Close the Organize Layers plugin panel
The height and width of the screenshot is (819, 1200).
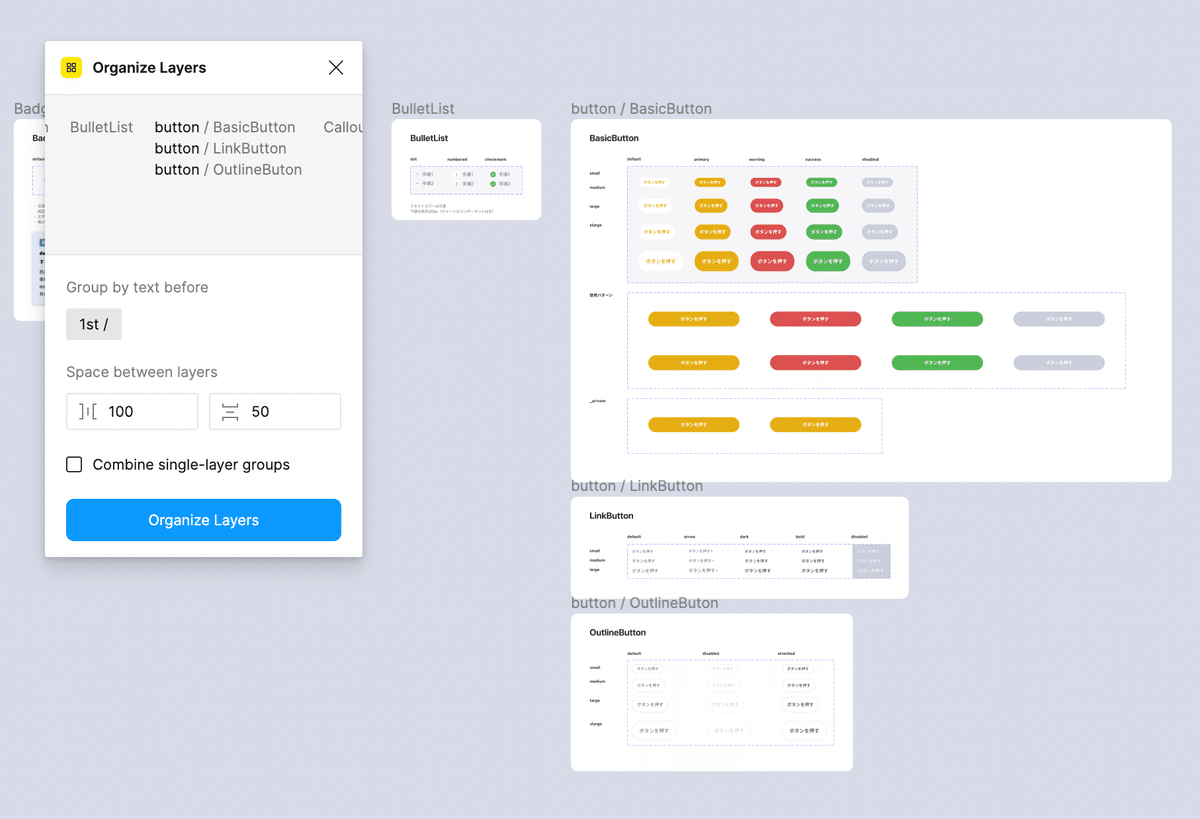coord(336,67)
